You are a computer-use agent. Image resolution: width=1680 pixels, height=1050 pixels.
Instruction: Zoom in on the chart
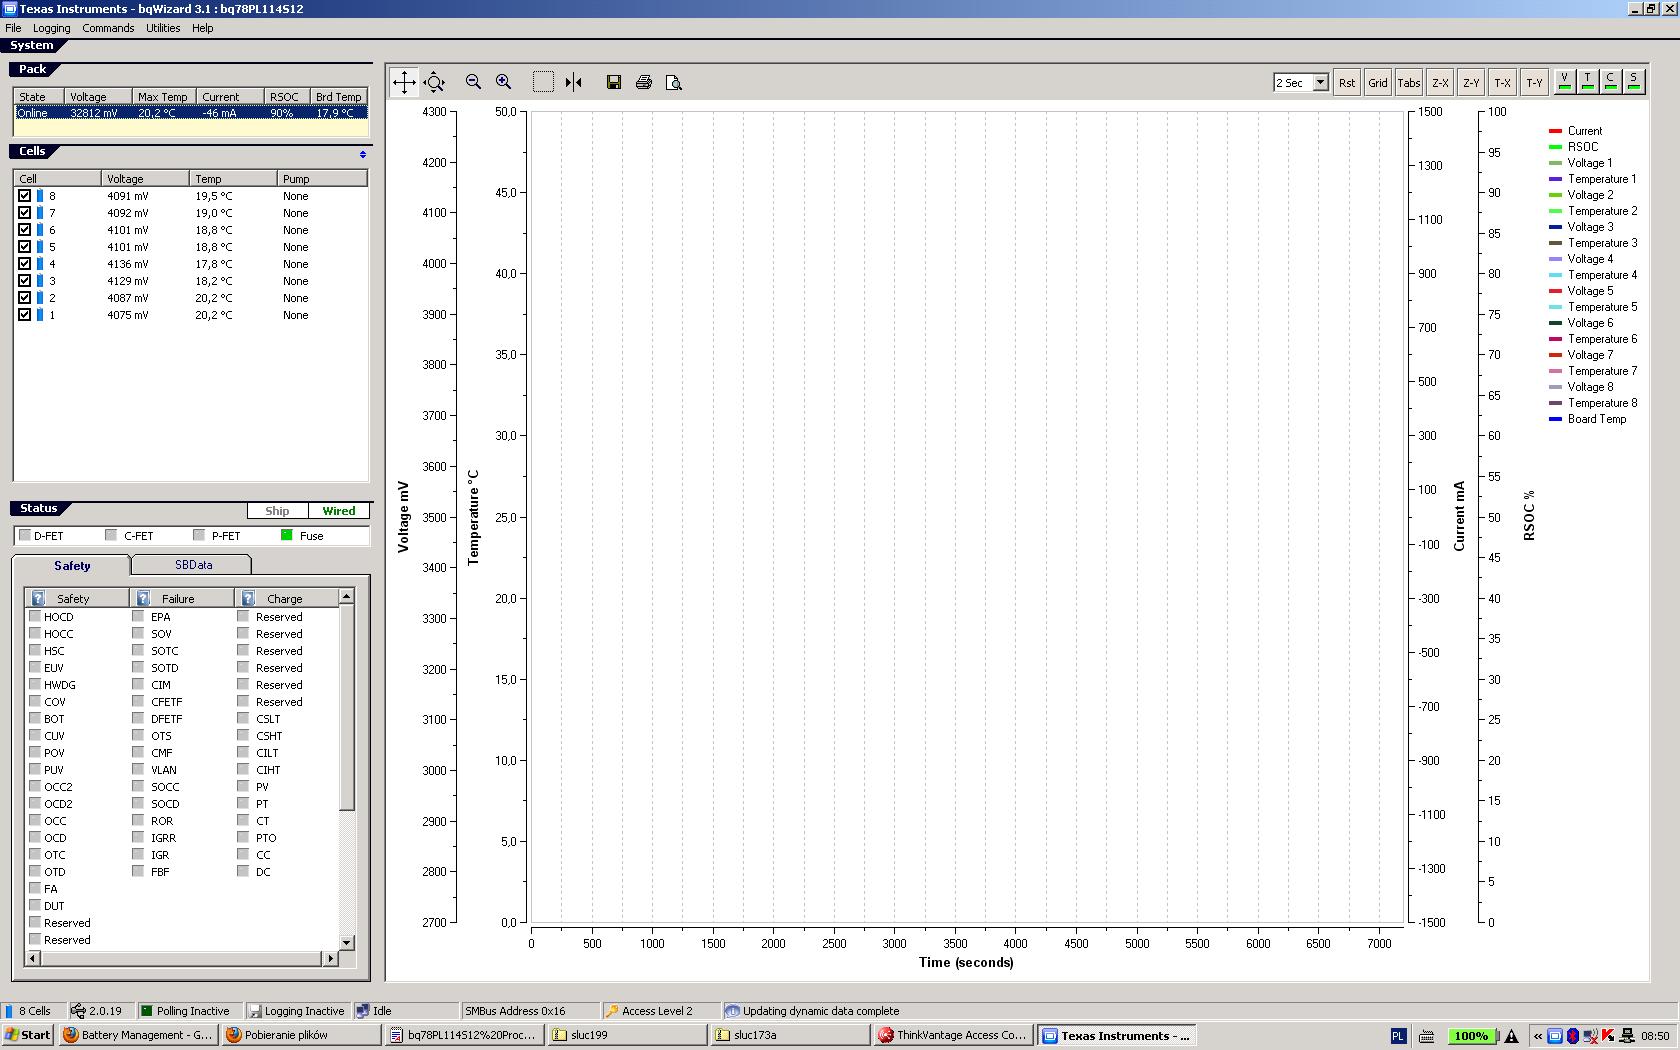(504, 82)
